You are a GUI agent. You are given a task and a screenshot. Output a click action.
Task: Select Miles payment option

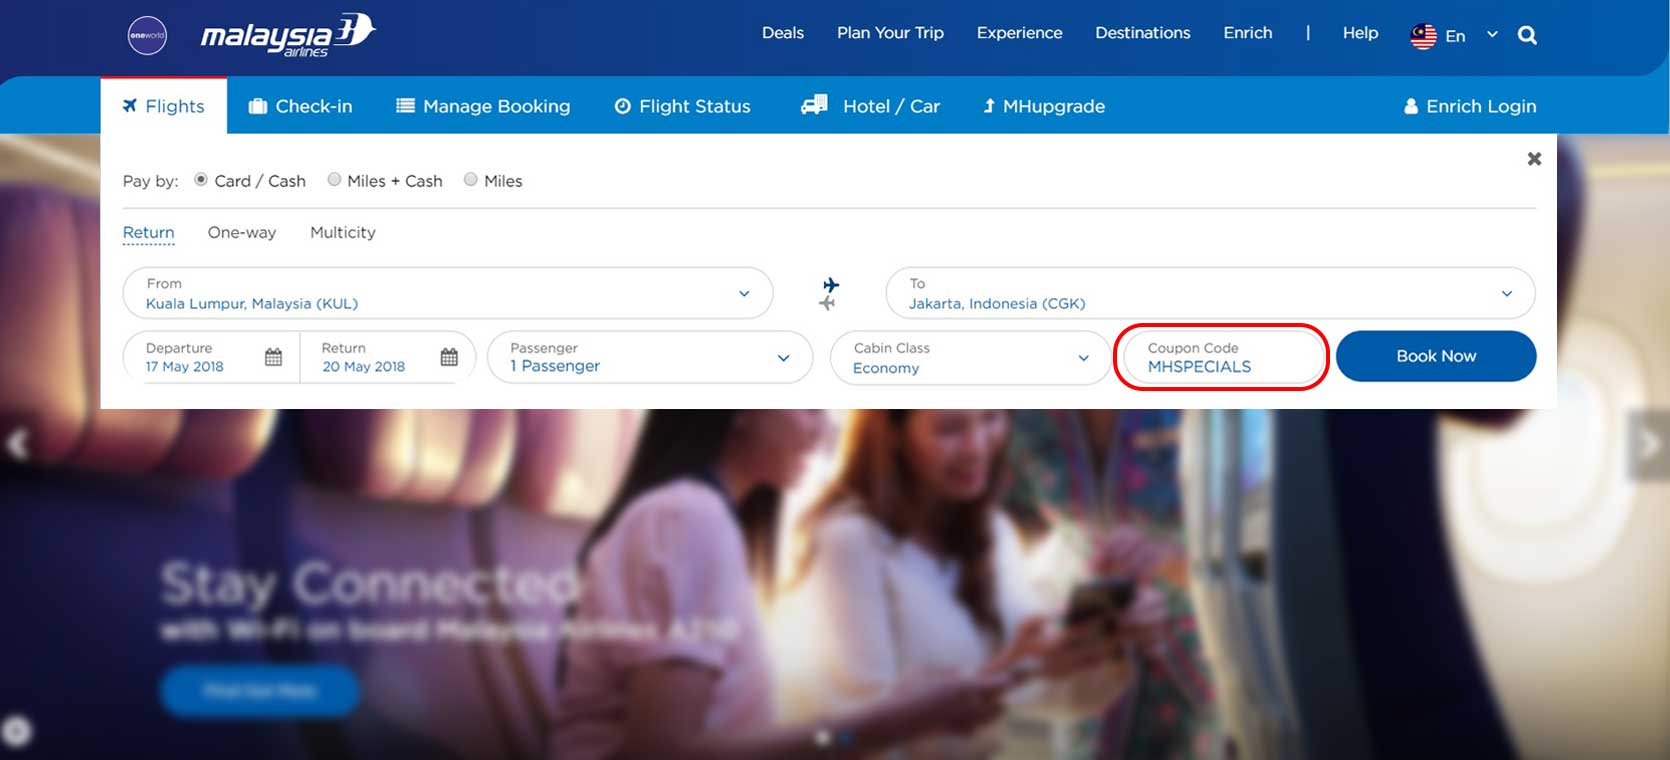click(470, 180)
